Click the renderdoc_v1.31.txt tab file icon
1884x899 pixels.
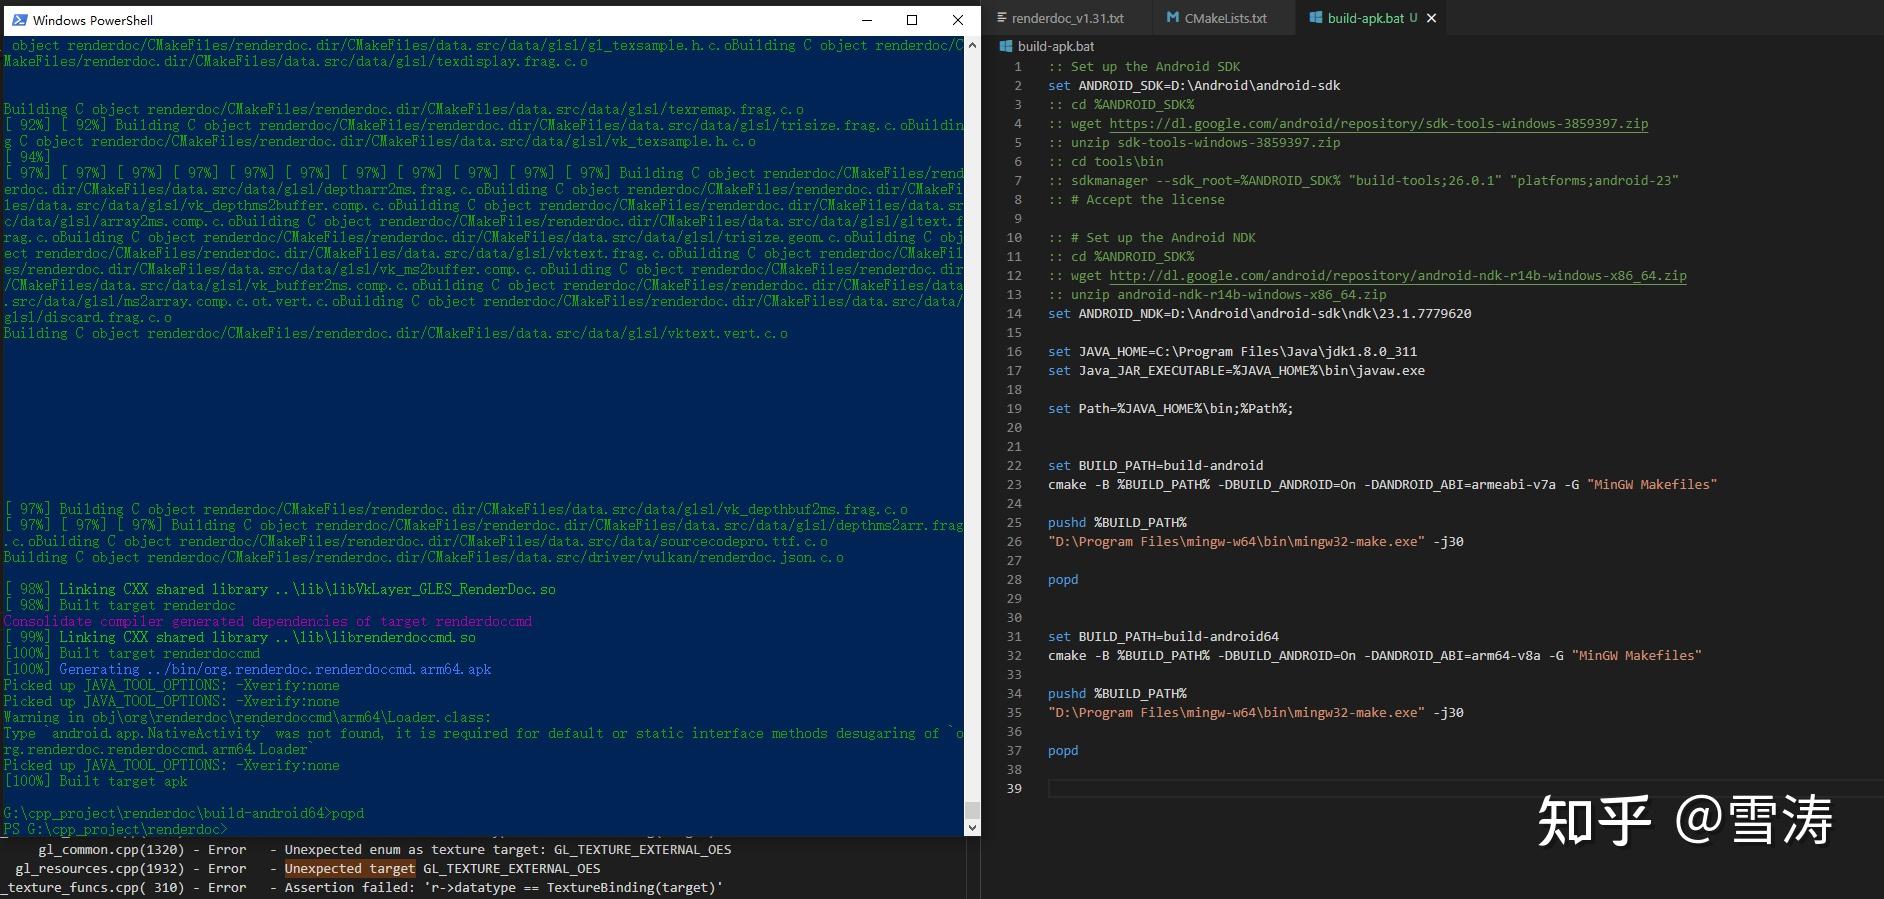click(x=1000, y=18)
